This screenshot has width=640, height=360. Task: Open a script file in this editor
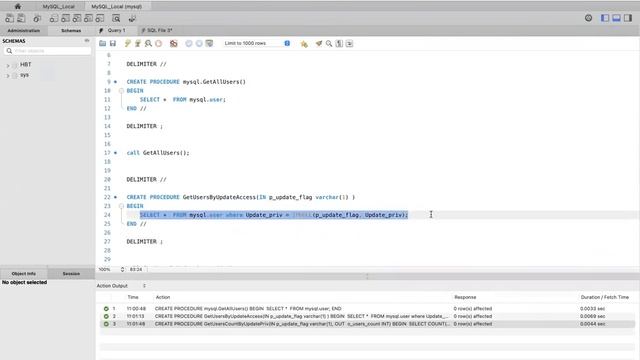tap(102, 43)
